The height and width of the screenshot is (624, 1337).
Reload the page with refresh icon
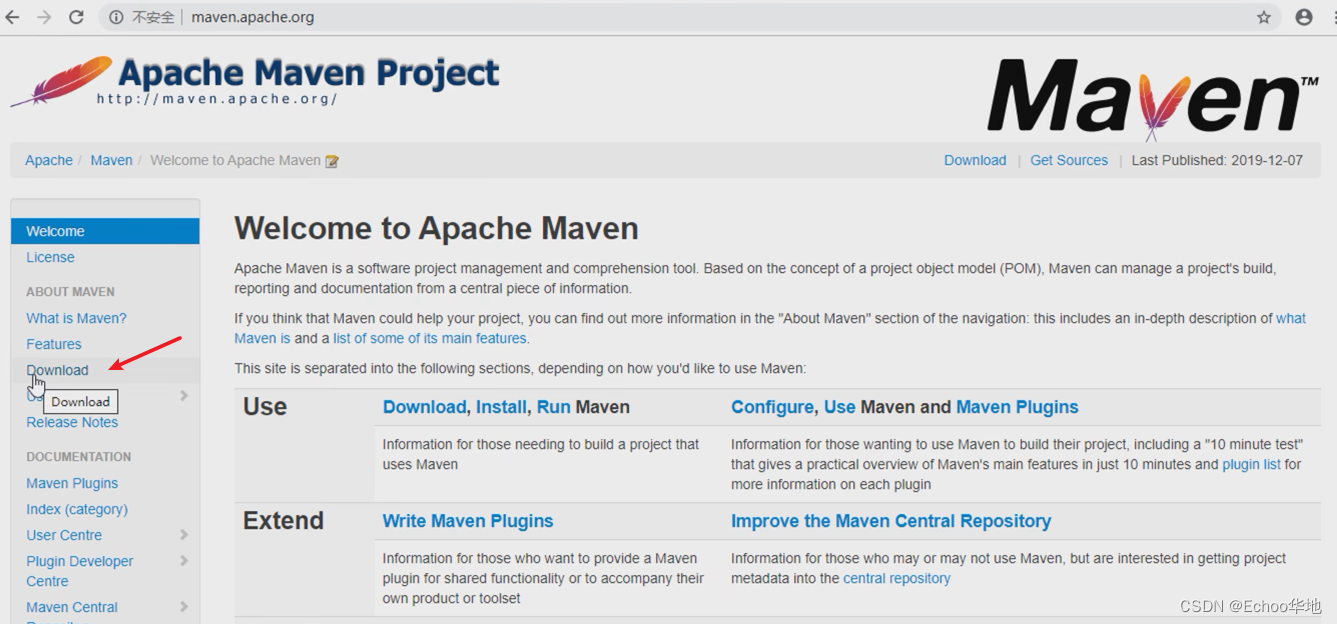click(76, 17)
